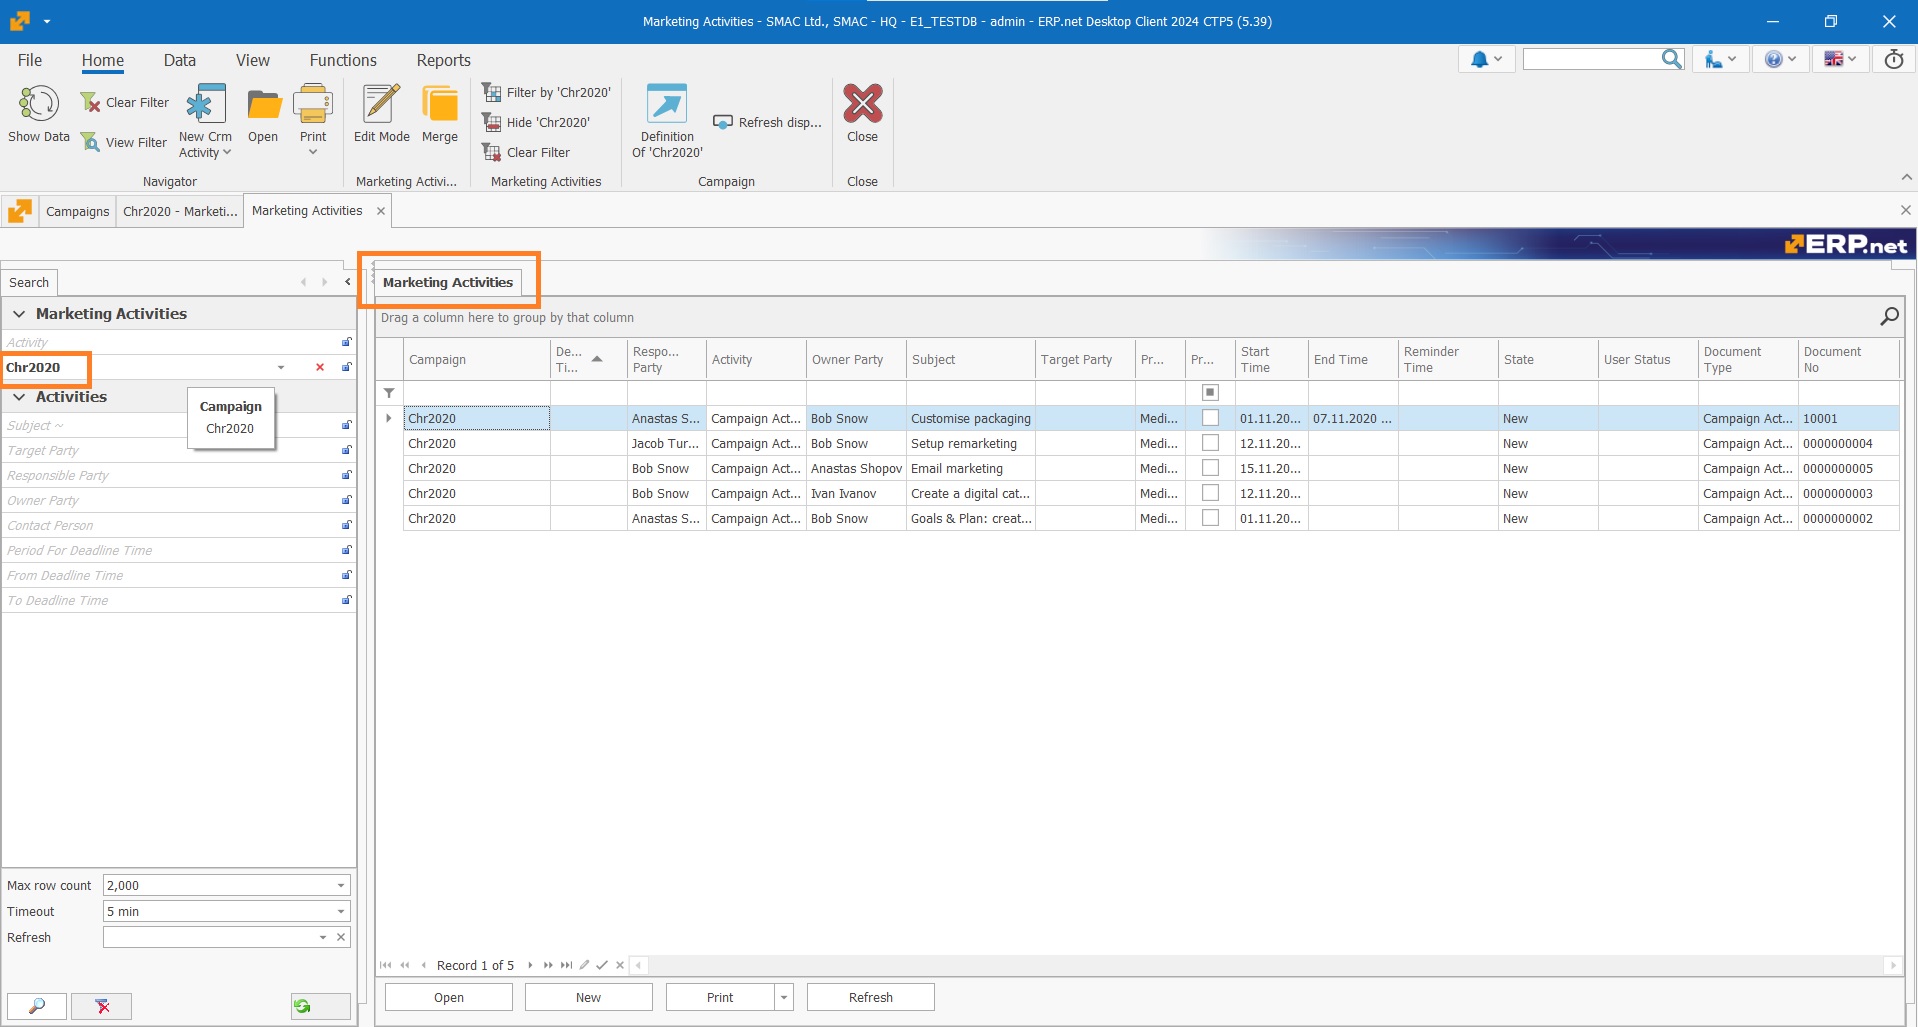This screenshot has width=1918, height=1027.
Task: Switch to Chr2020 - Marketi... tab
Action: [180, 211]
